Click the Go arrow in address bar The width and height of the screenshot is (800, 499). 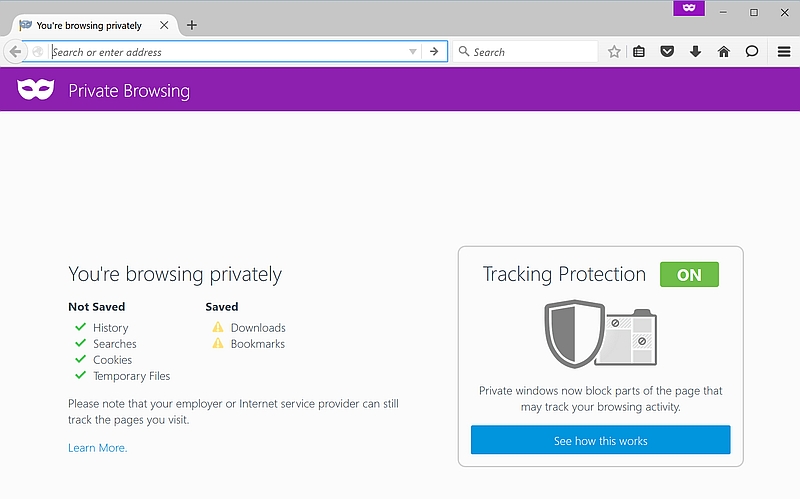point(434,52)
